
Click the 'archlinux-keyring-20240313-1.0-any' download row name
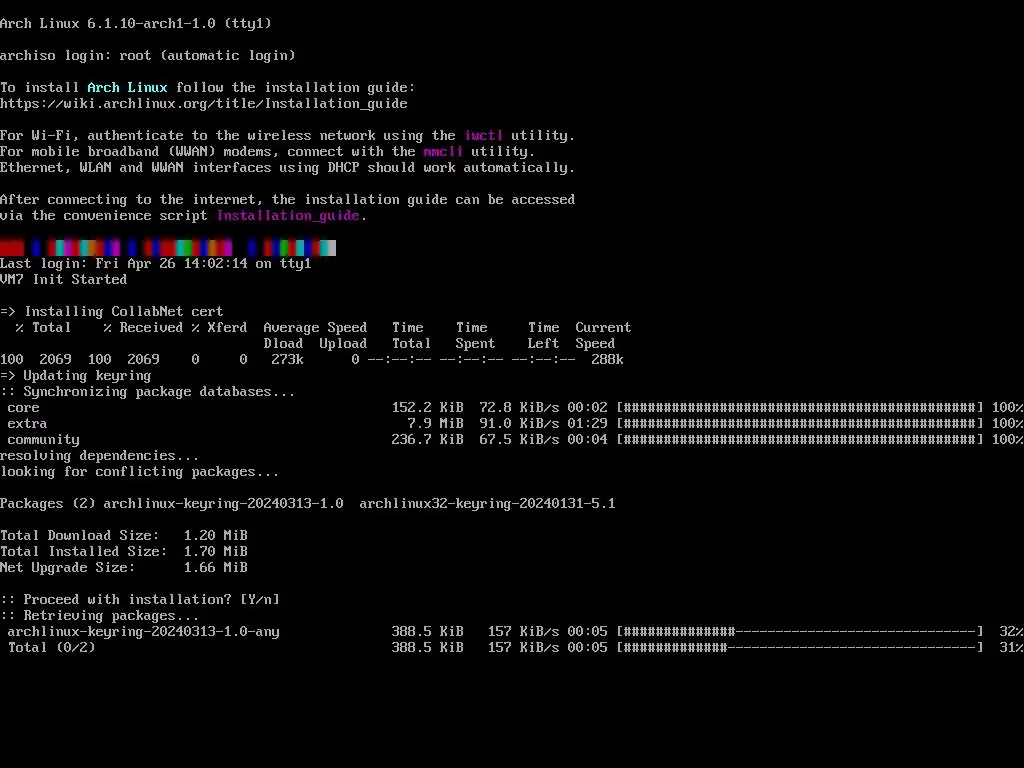(x=144, y=632)
